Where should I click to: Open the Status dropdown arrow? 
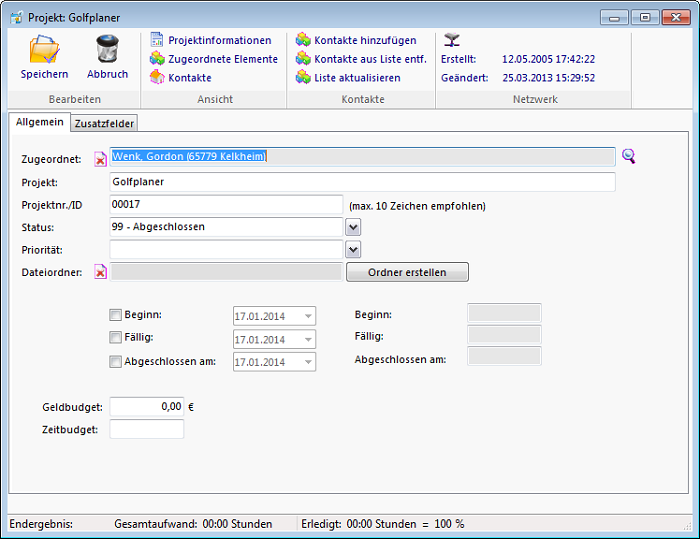(353, 227)
